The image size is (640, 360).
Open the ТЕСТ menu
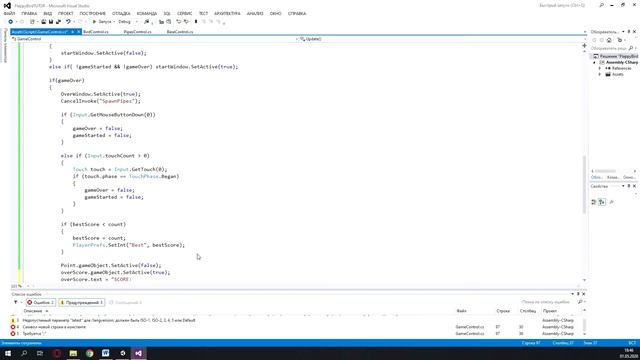(x=203, y=13)
